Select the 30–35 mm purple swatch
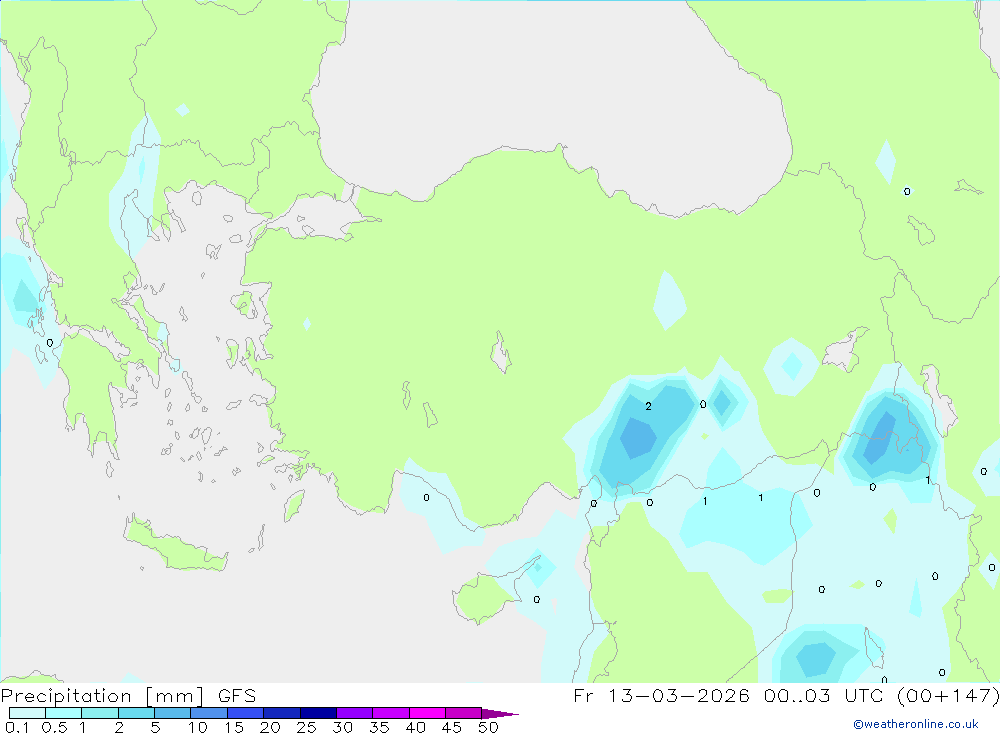Screen dimensions: 1000x733 coord(354,713)
